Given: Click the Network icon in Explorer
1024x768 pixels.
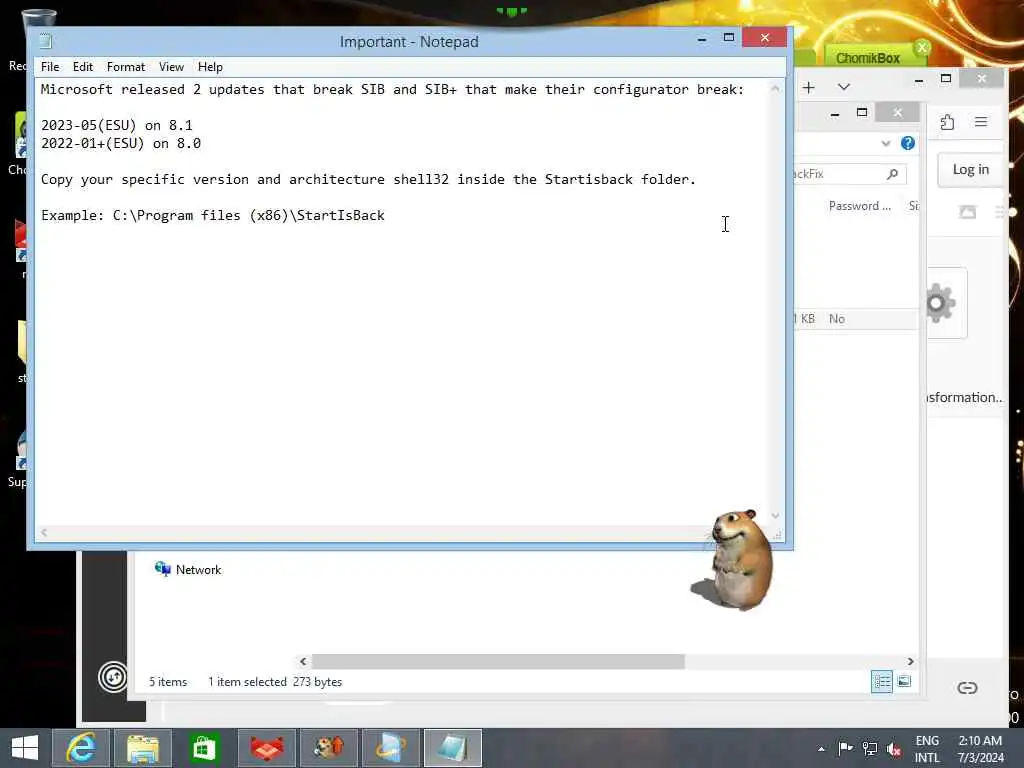Looking at the screenshot, I should (162, 569).
